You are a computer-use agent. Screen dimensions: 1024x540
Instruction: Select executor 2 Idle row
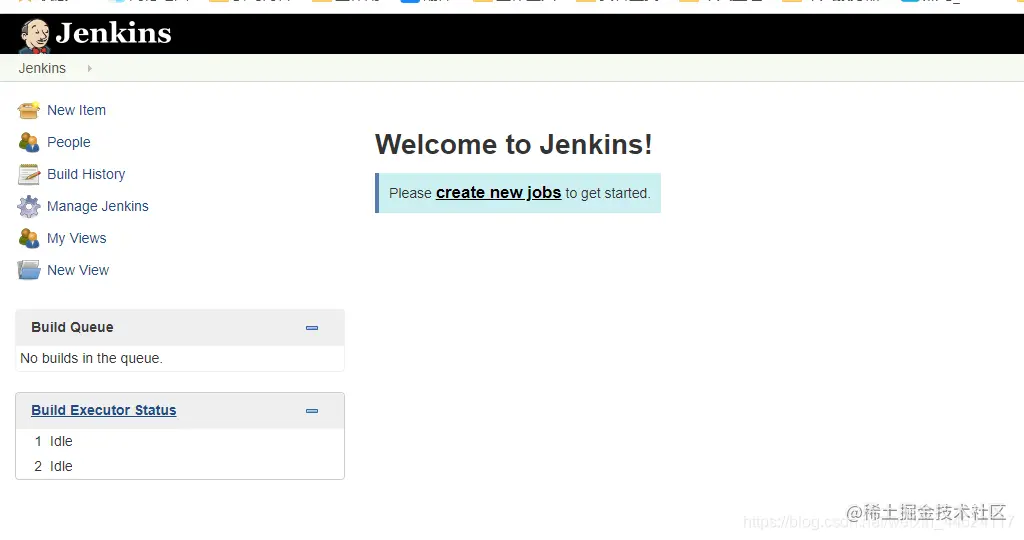180,466
